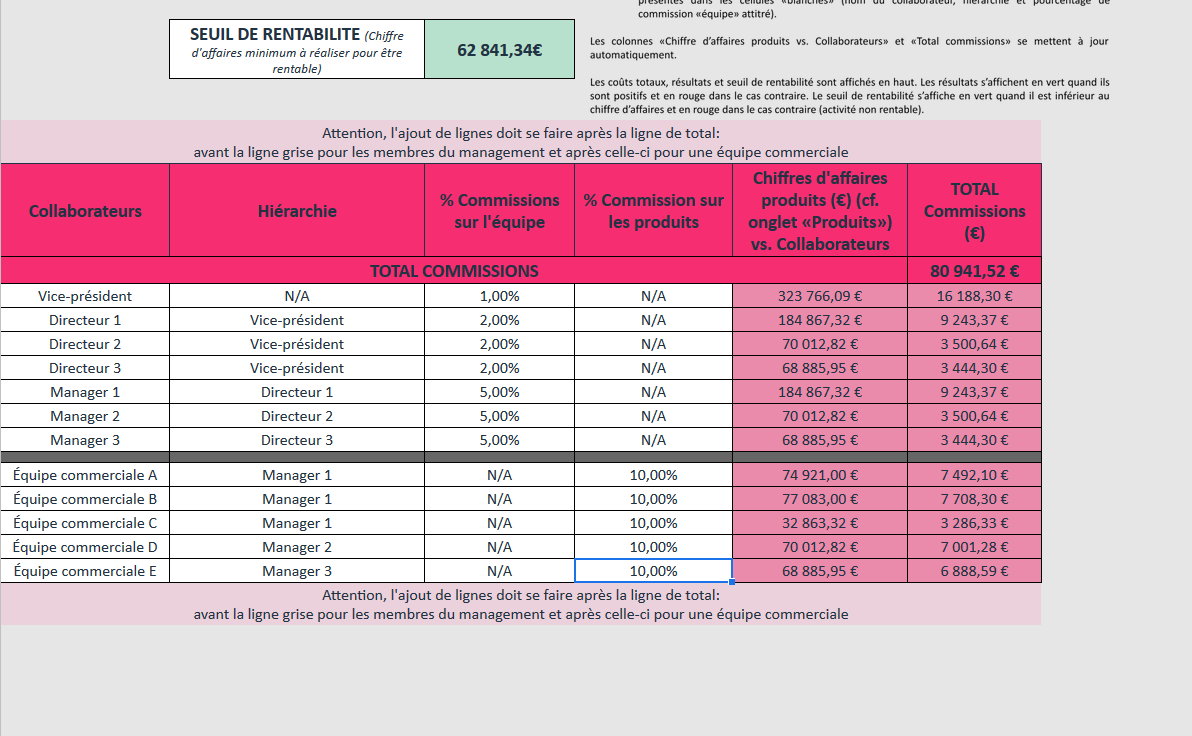
Task: Click Manager 3's hierarchy cell
Action: coord(297,440)
